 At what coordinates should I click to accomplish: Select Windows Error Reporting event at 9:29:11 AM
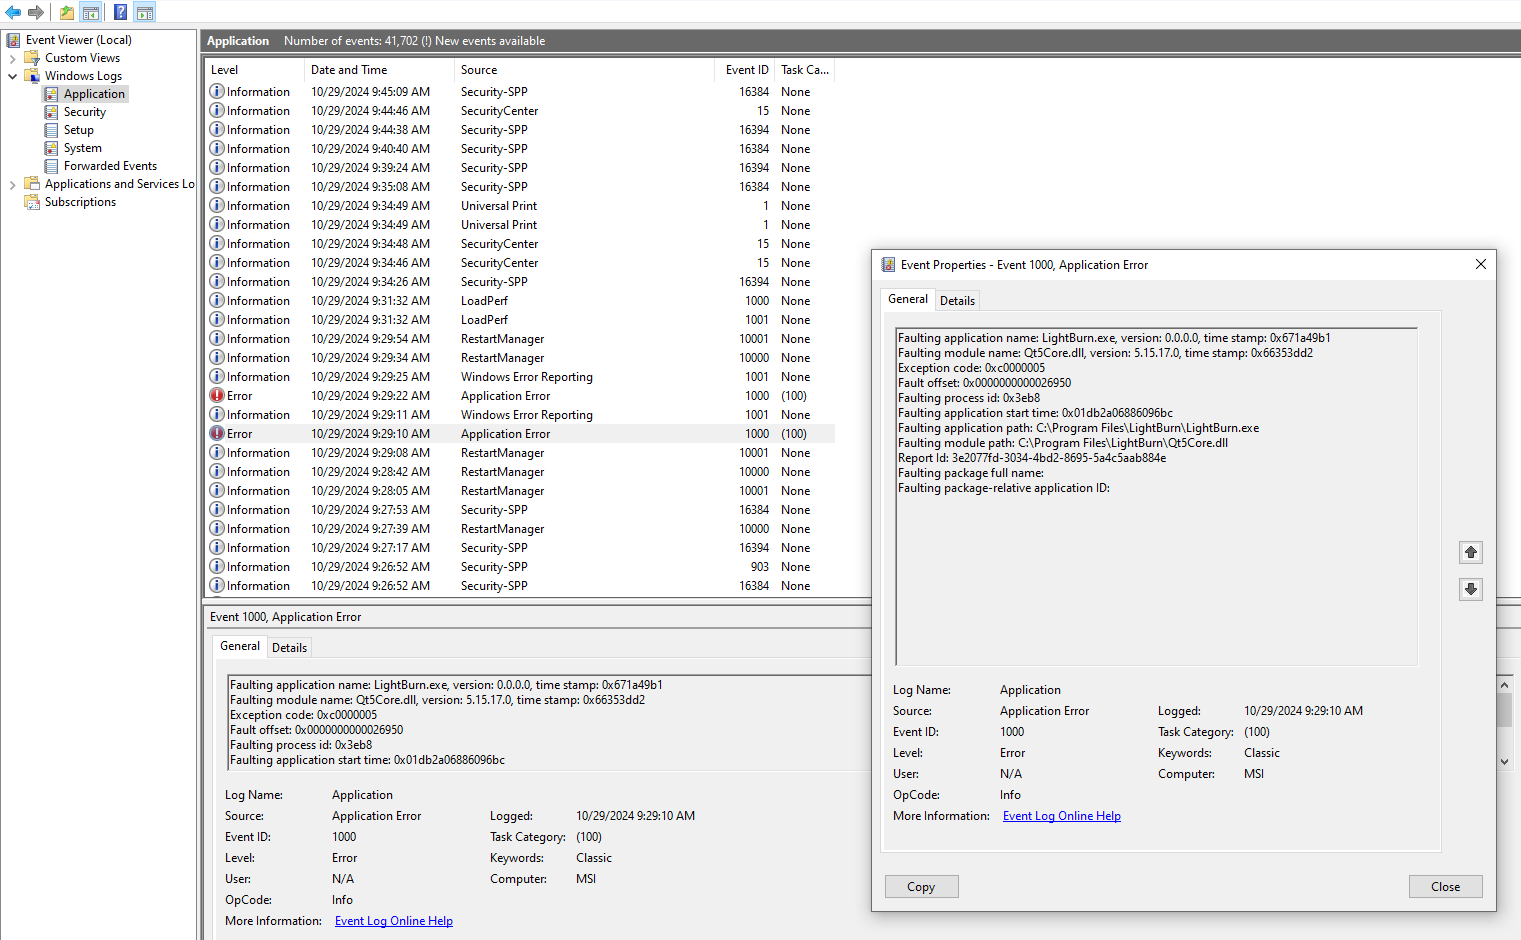point(520,415)
